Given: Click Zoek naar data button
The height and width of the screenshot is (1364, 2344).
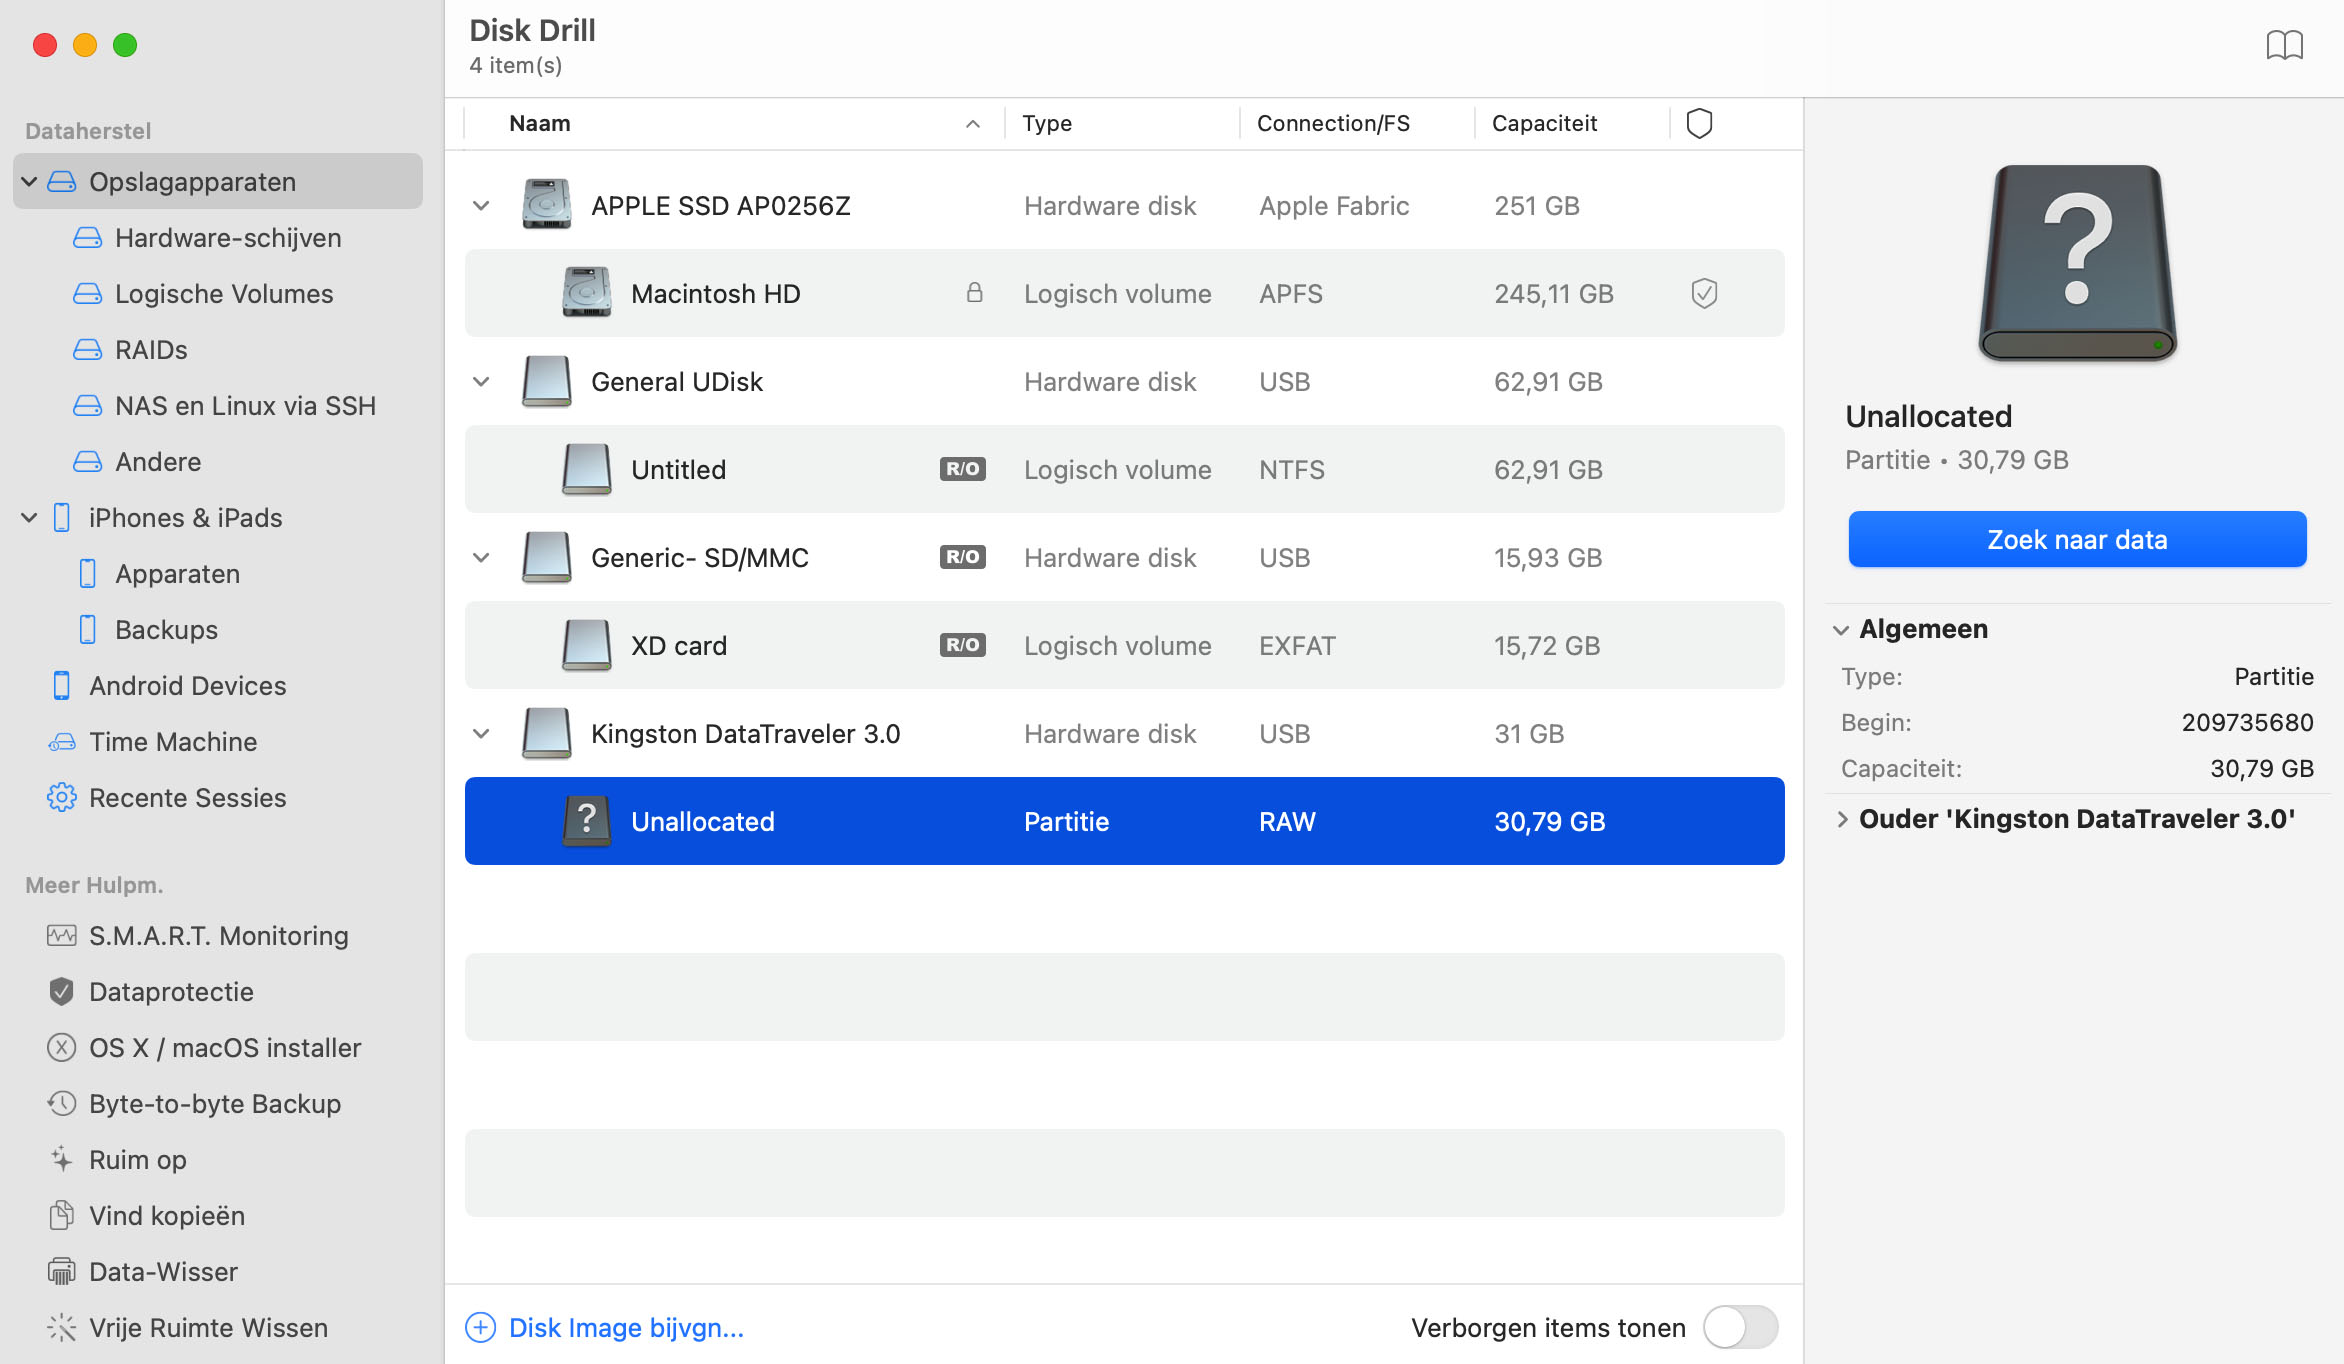Looking at the screenshot, I should (x=2077, y=539).
